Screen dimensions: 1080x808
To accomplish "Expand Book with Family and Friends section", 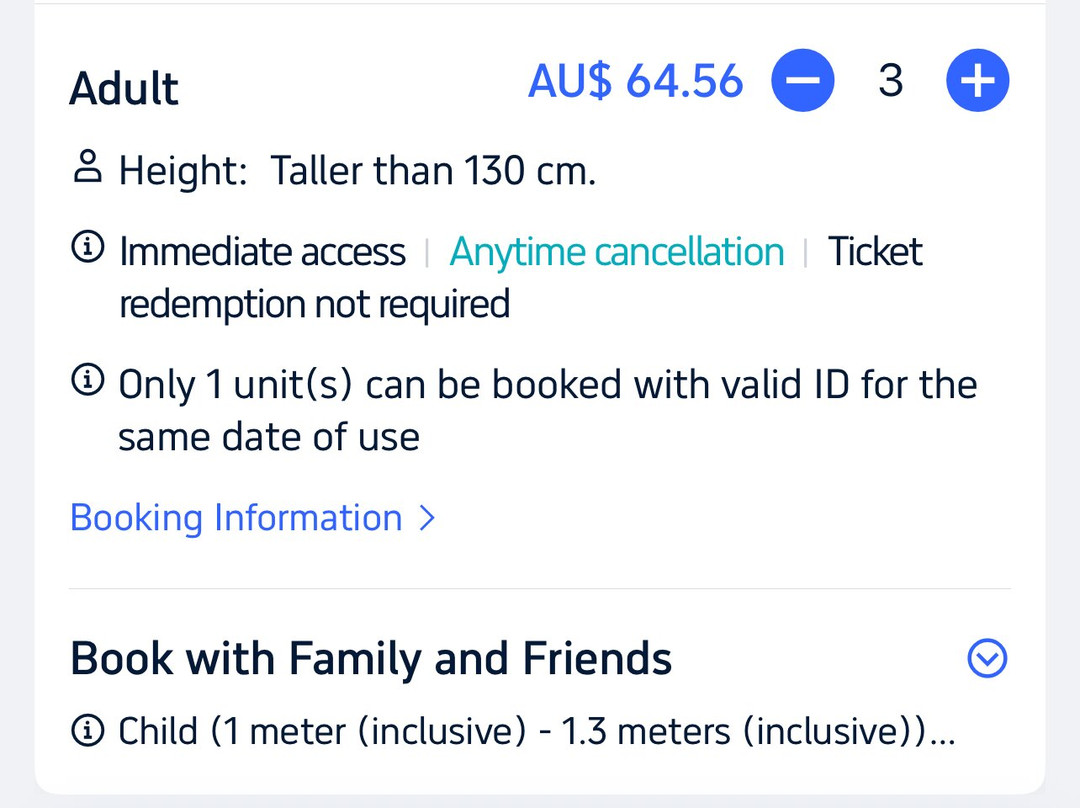I will tap(988, 658).
